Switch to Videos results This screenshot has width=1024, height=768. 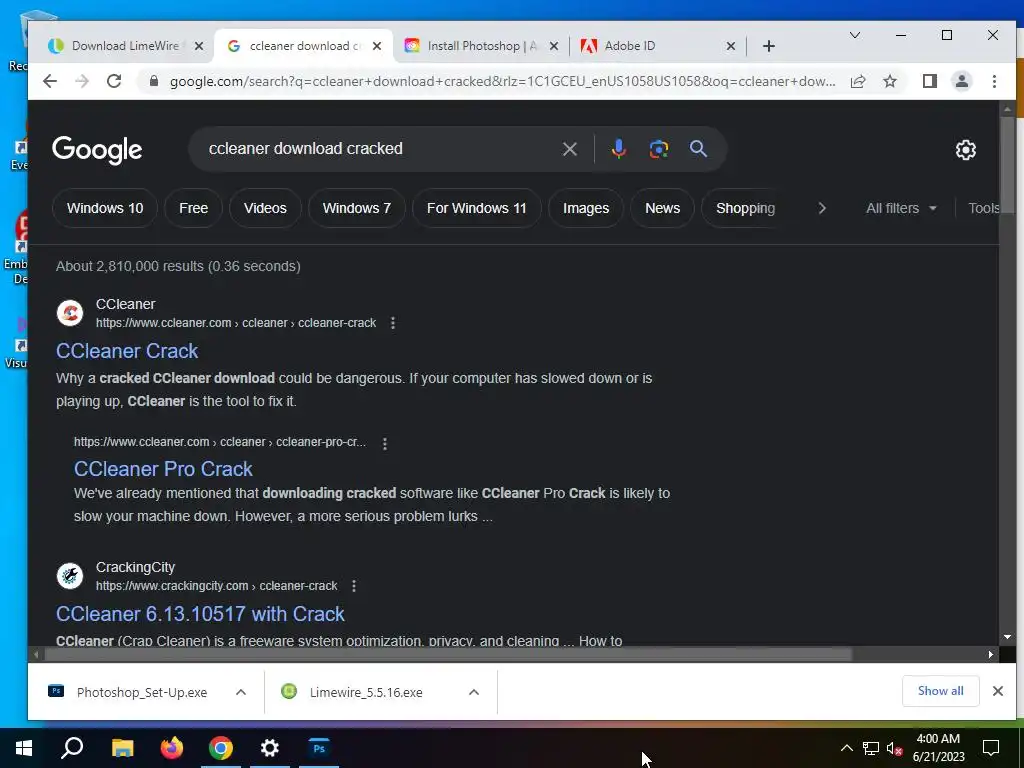[x=265, y=208]
